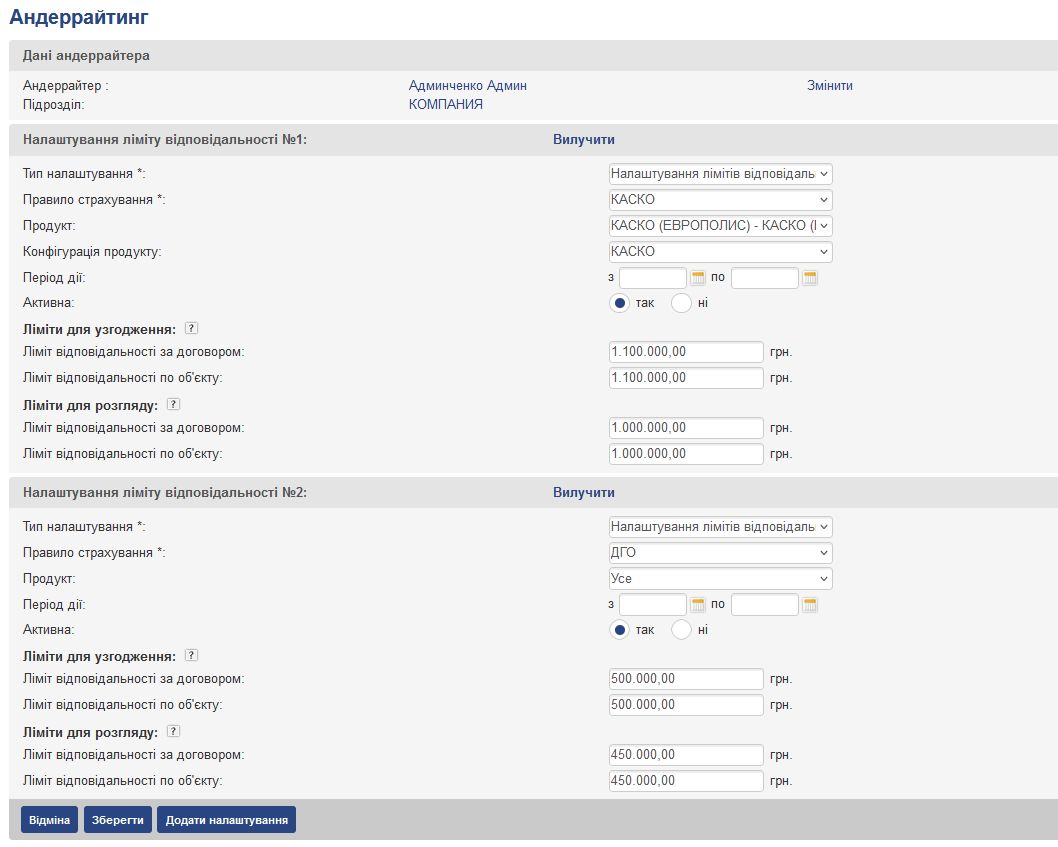Click contract limit field with 450.000,00

685,755
